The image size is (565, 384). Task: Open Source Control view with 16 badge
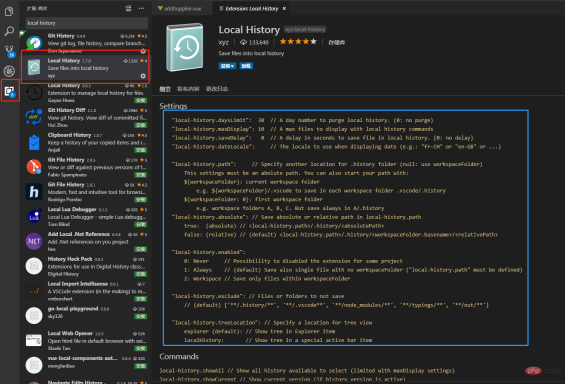tap(9, 51)
